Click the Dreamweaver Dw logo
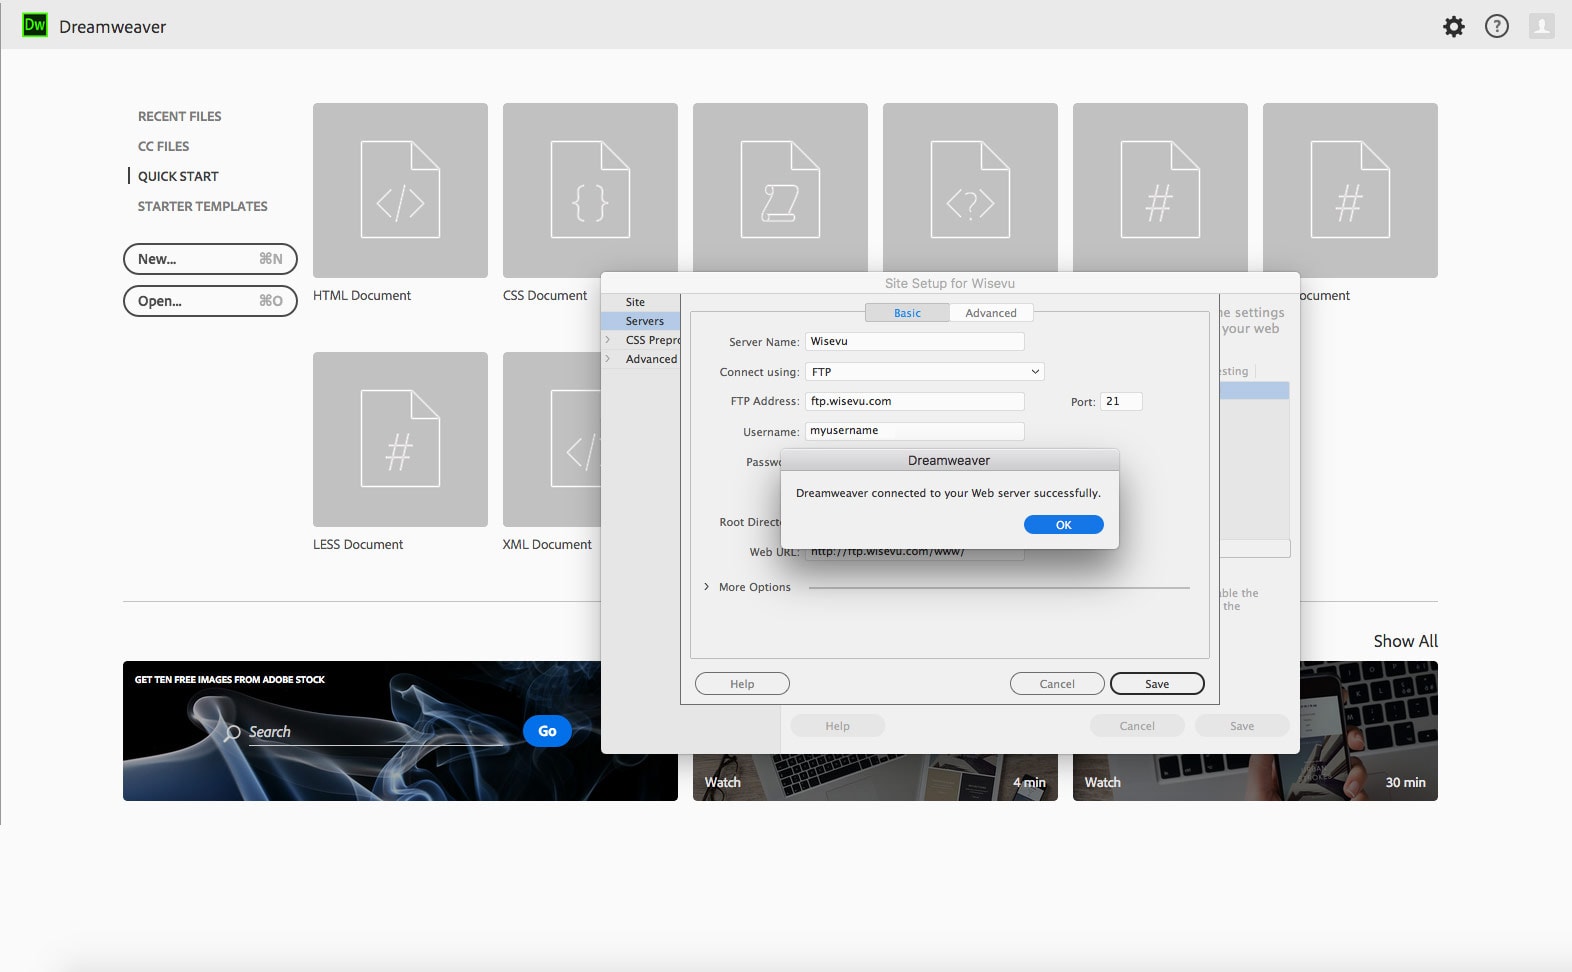1572x972 pixels. pyautogui.click(x=35, y=26)
